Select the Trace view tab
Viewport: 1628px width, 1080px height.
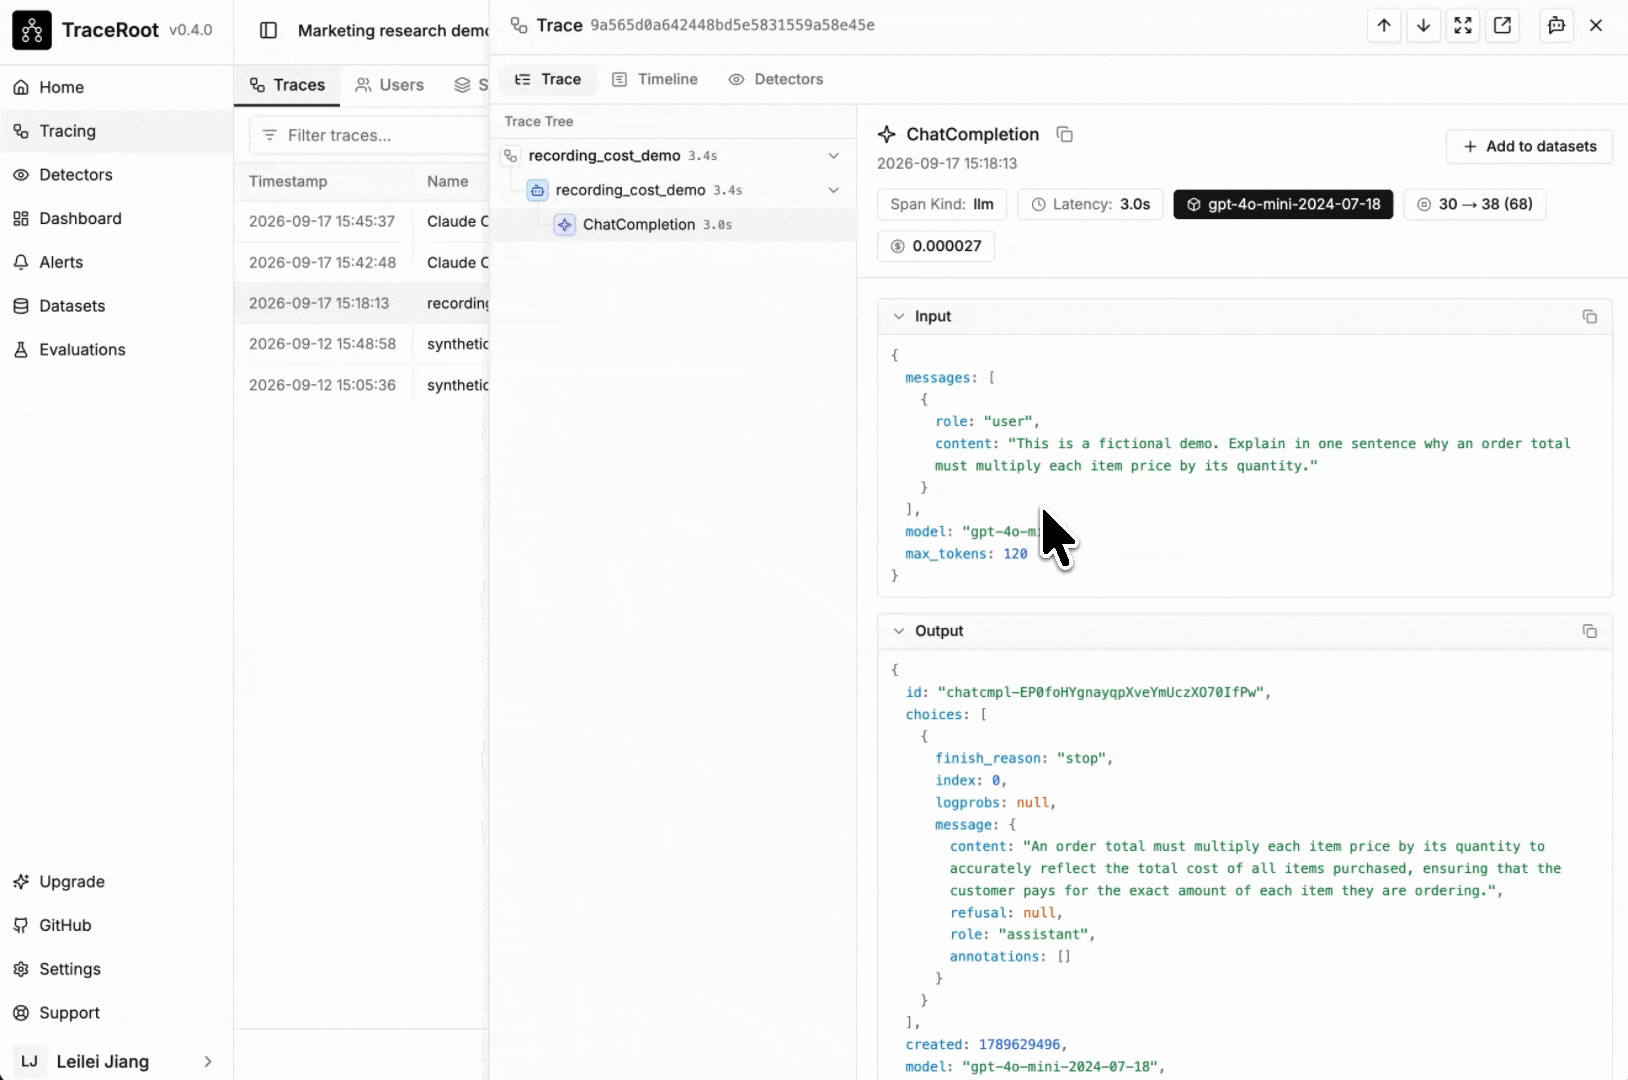click(x=548, y=79)
